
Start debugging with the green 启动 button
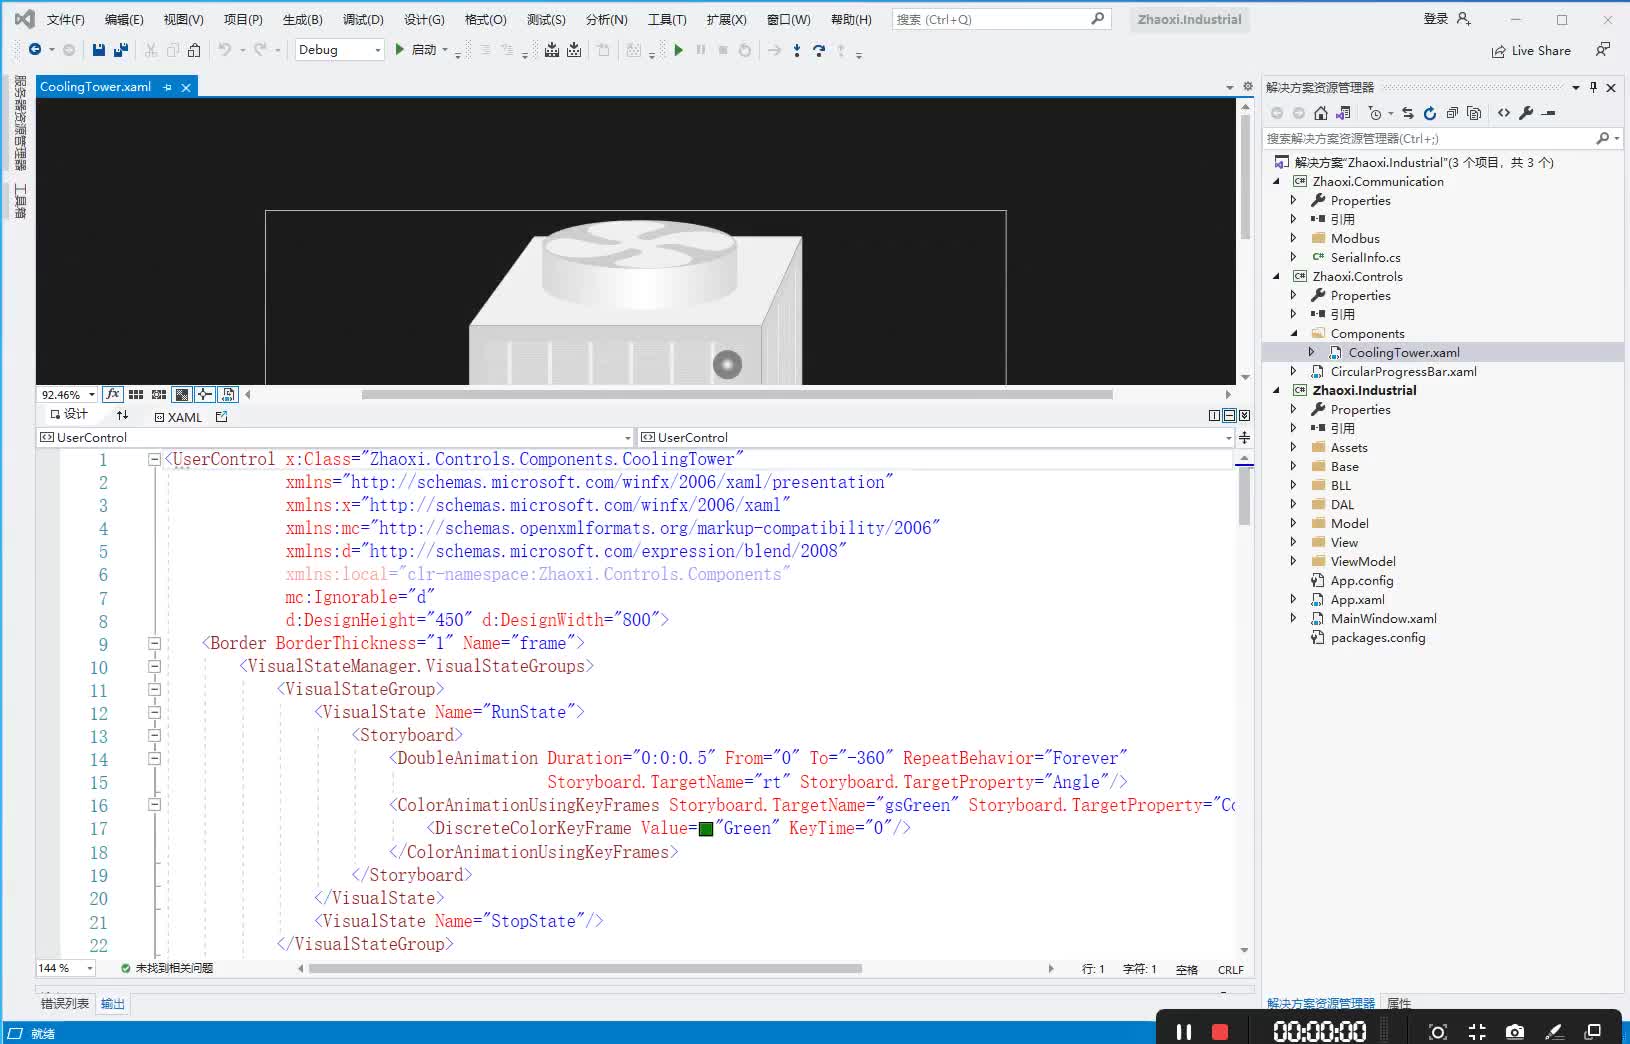[x=416, y=50]
